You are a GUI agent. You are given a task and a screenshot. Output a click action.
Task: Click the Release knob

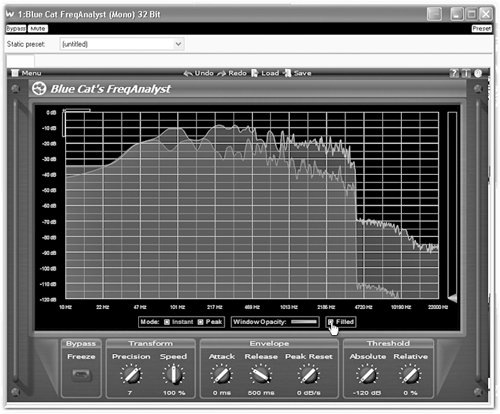pos(261,375)
